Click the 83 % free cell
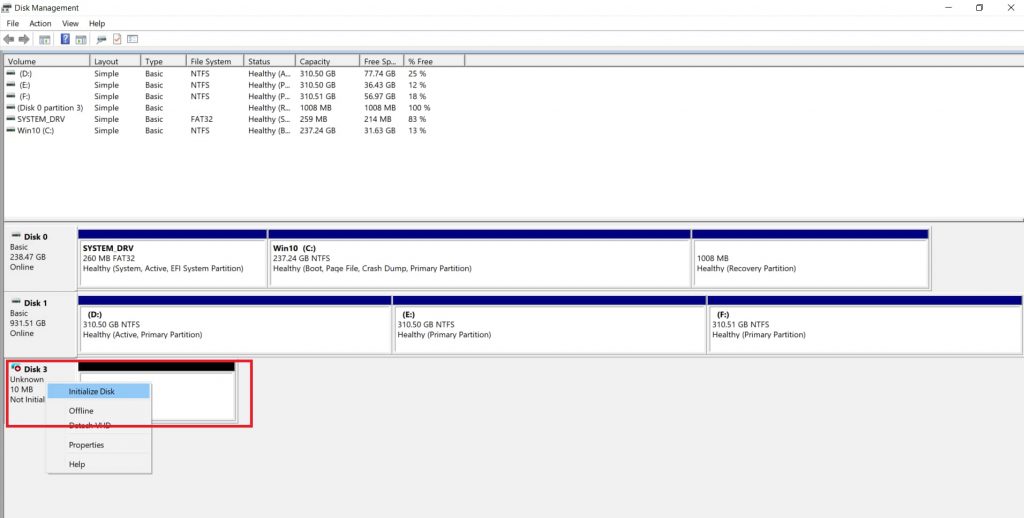The width and height of the screenshot is (1024, 518). [417, 119]
